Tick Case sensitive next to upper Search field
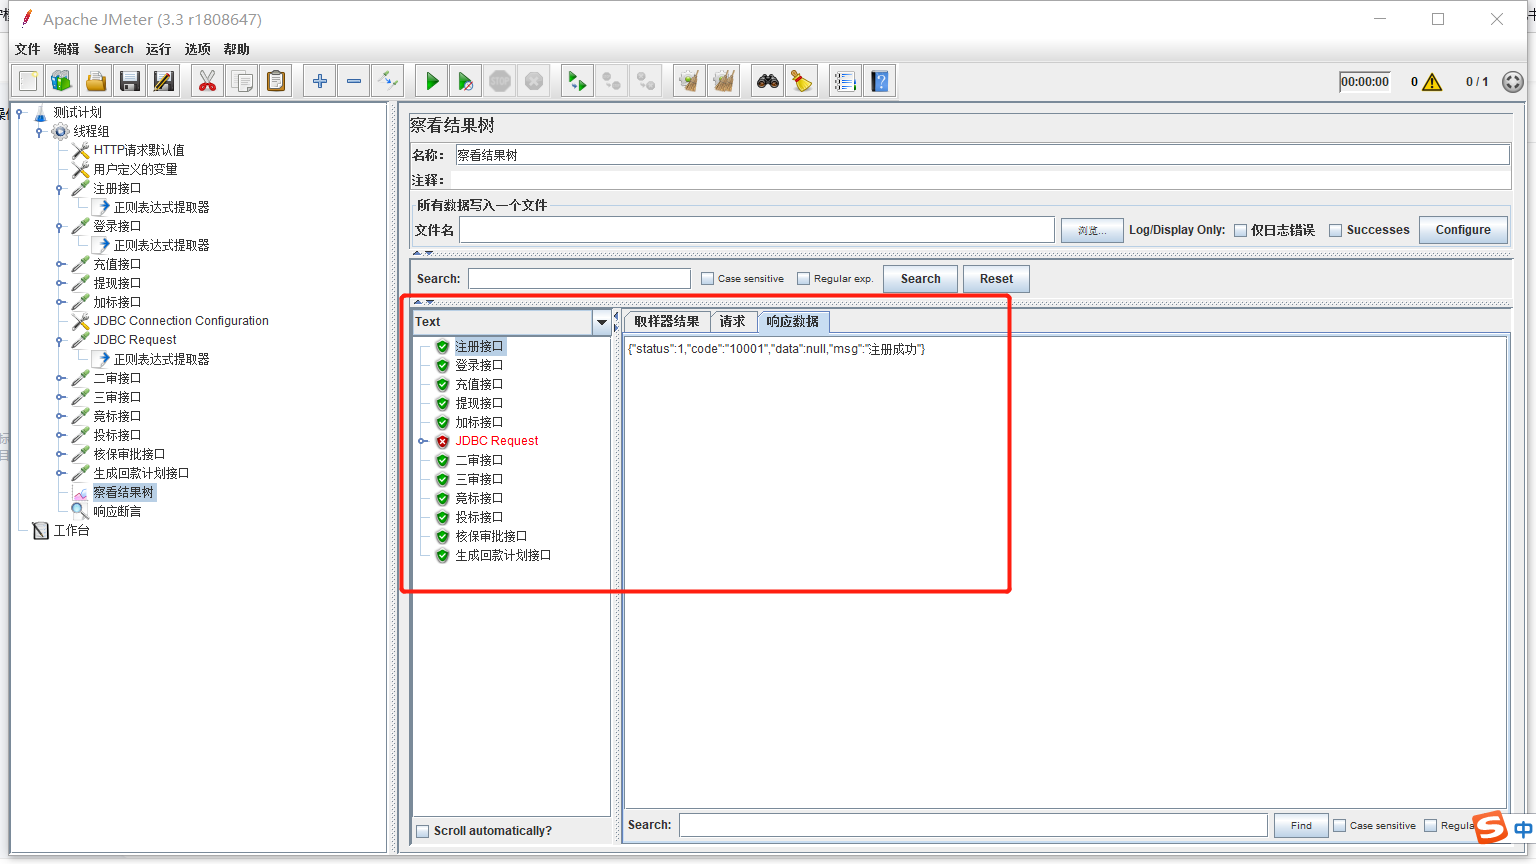The height and width of the screenshot is (864, 1536). pyautogui.click(x=707, y=279)
